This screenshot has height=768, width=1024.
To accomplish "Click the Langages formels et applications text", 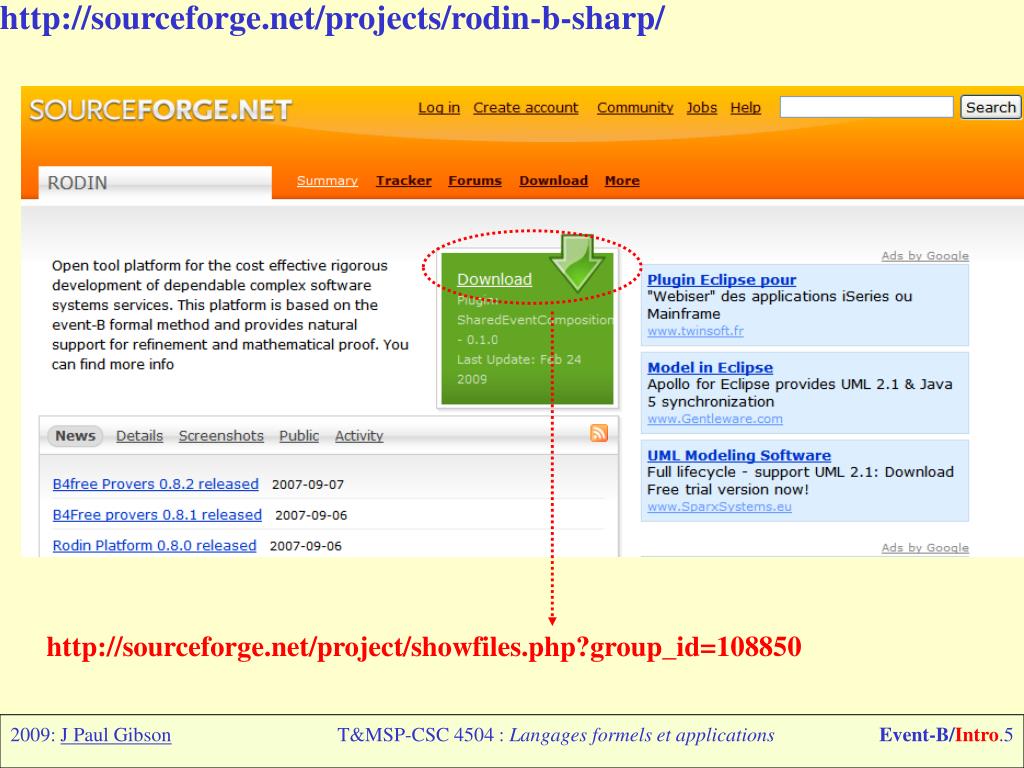I will 642,735.
